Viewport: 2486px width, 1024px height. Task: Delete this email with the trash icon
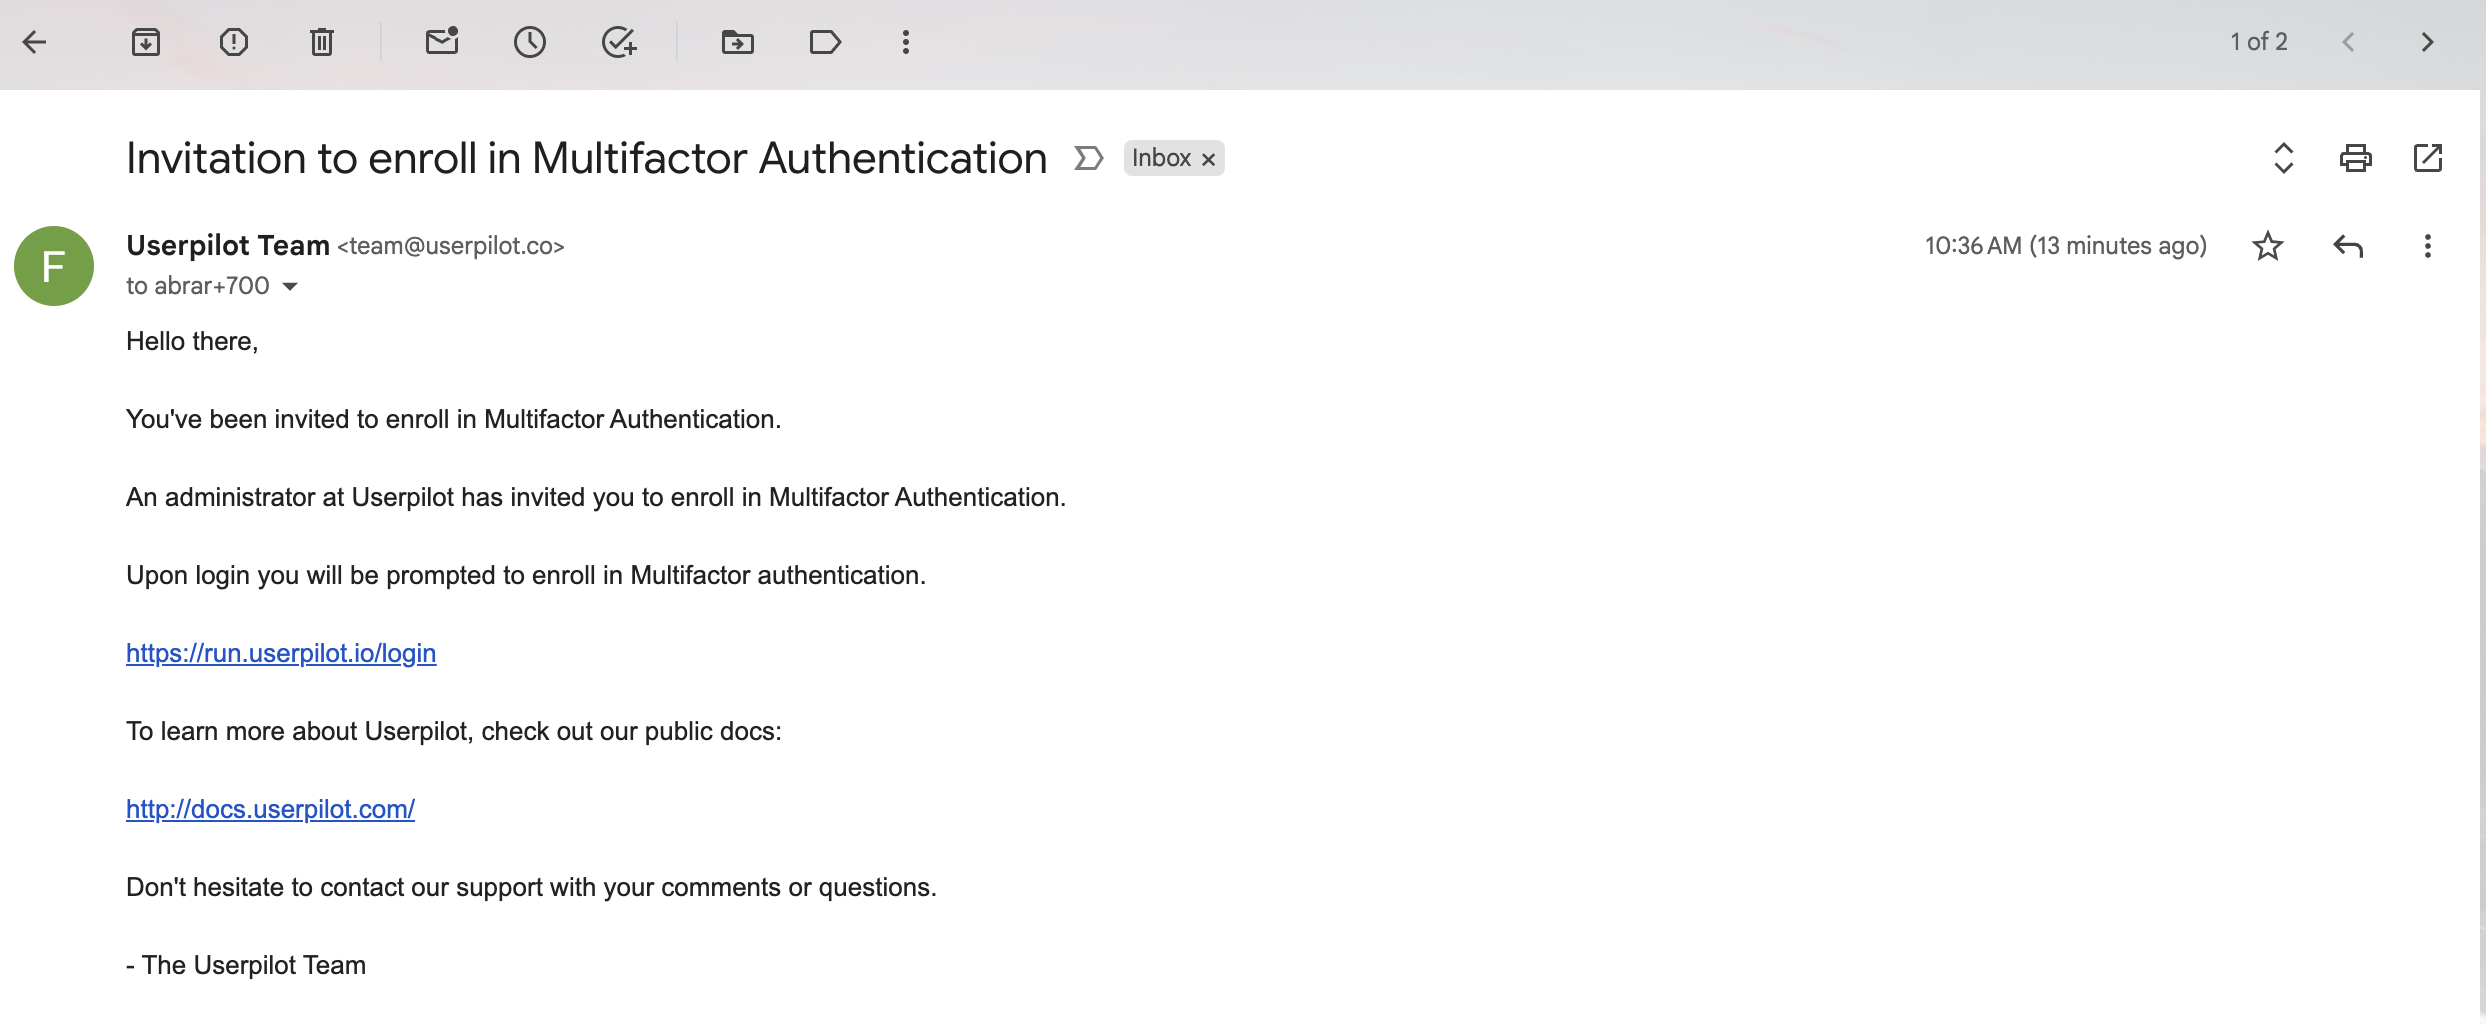coord(322,42)
